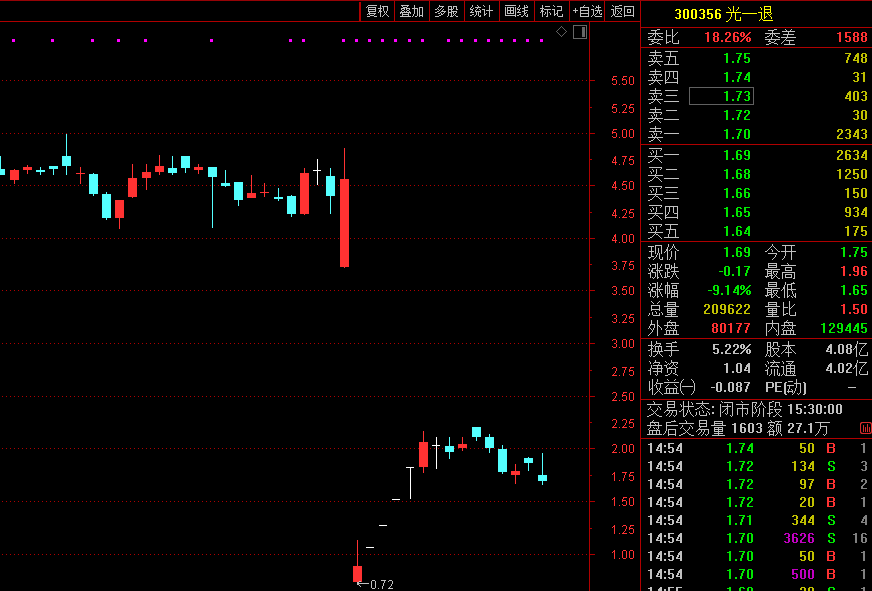Viewport: 872px width, 591px height.
Task: Click 买一 price 1.69
Action: pos(737,155)
